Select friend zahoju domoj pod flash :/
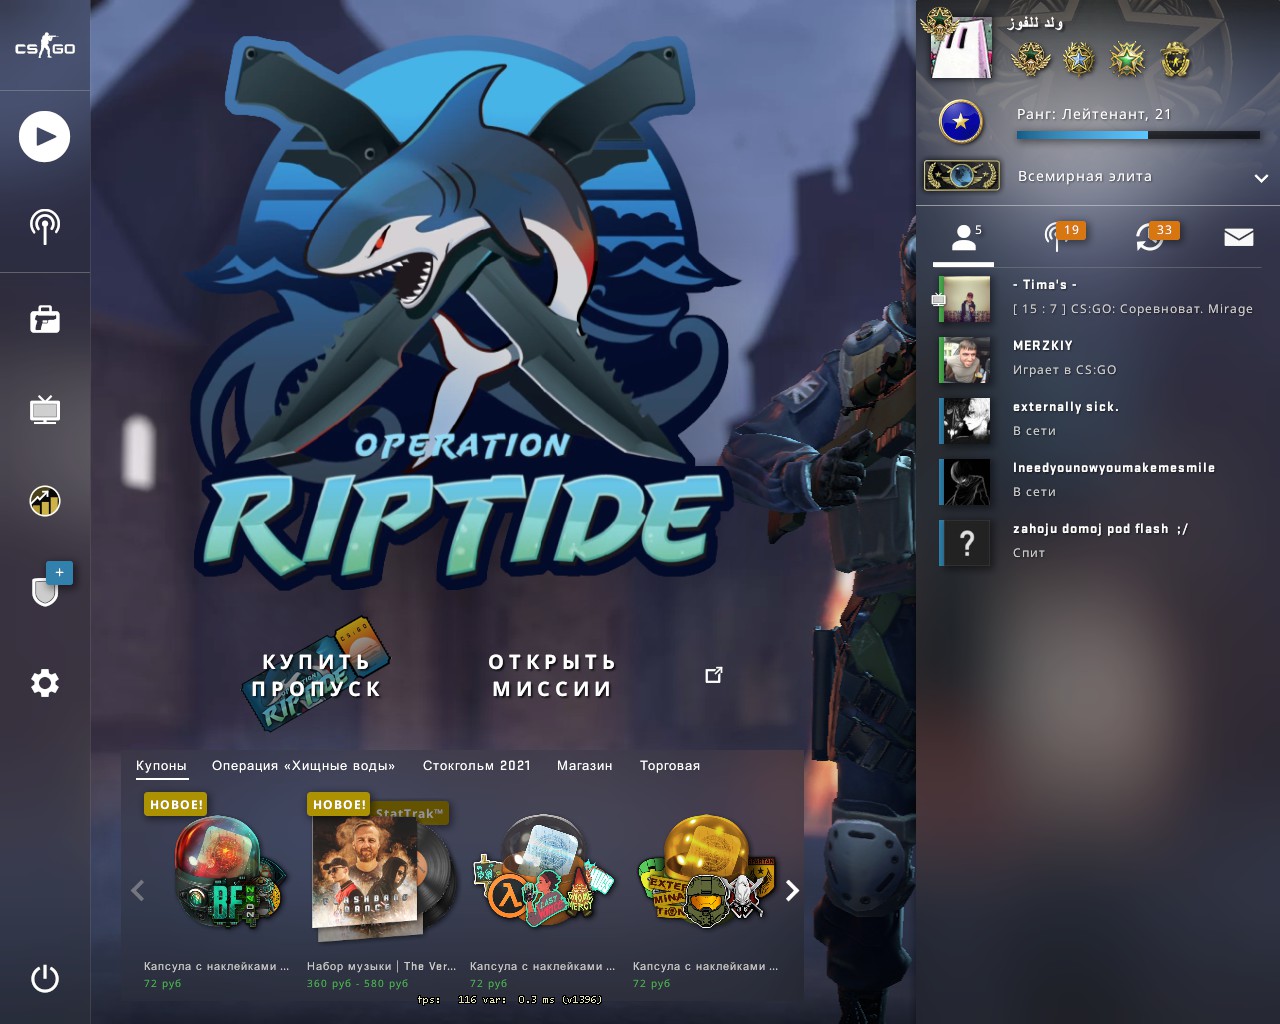Image resolution: width=1280 pixels, height=1024 pixels. pos(1099,541)
